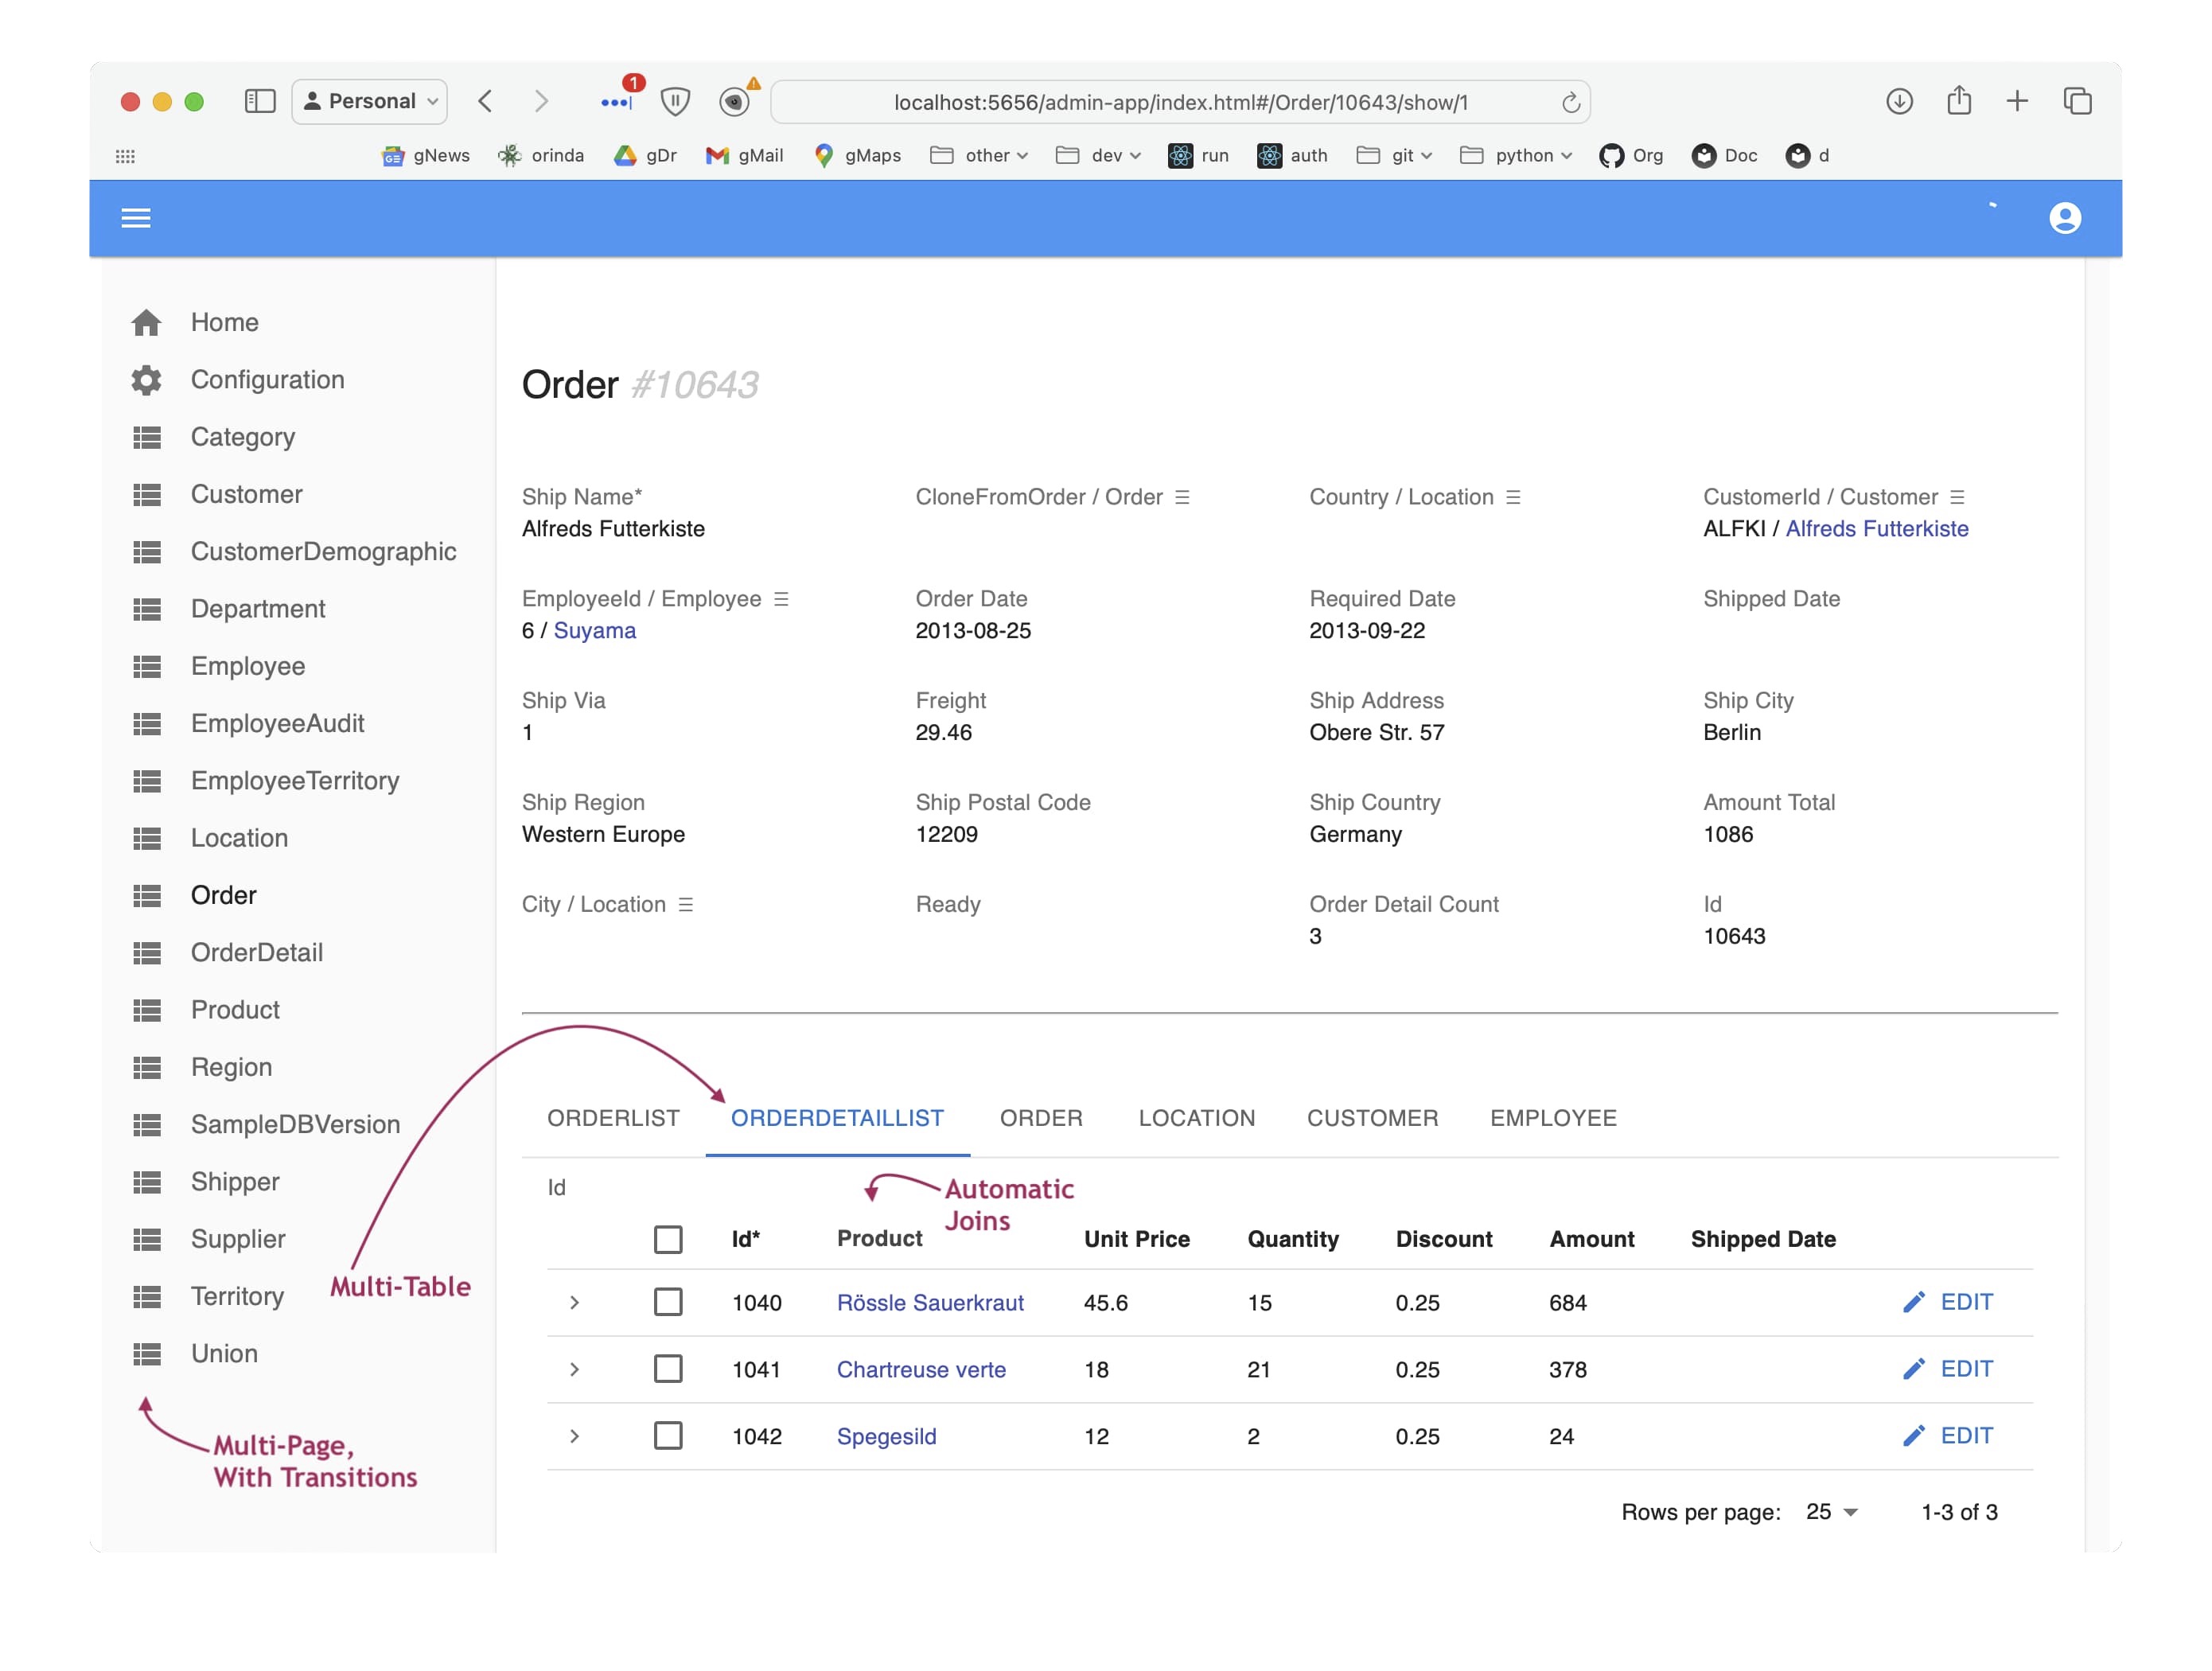
Task: Open the hamburger menu in blue header
Action: 136,218
